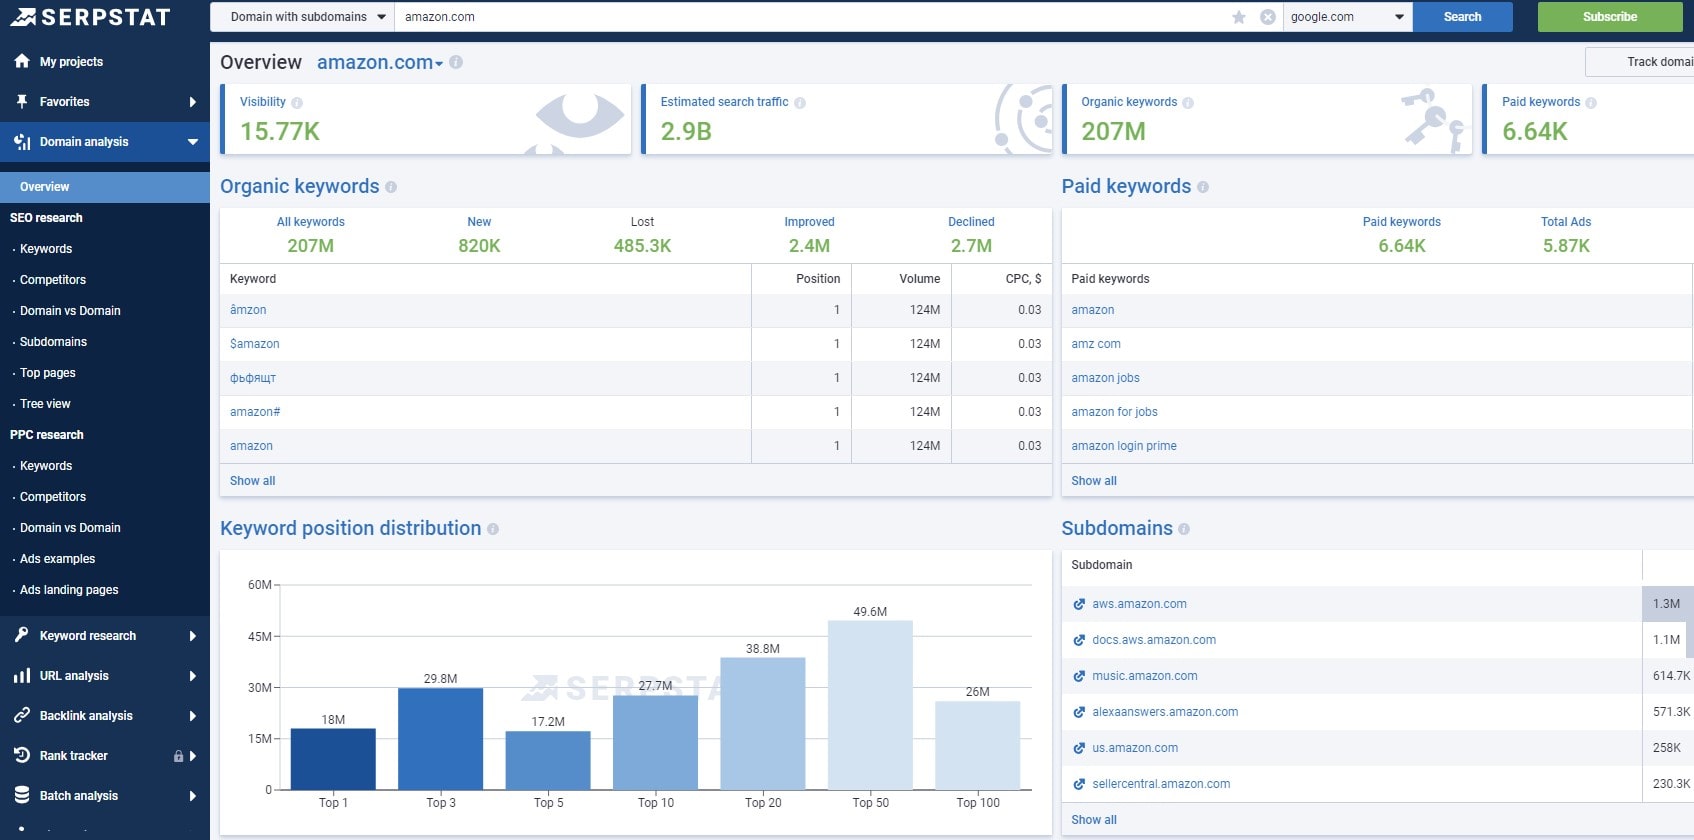Open Domain vs Domain under SEO research

coord(70,311)
